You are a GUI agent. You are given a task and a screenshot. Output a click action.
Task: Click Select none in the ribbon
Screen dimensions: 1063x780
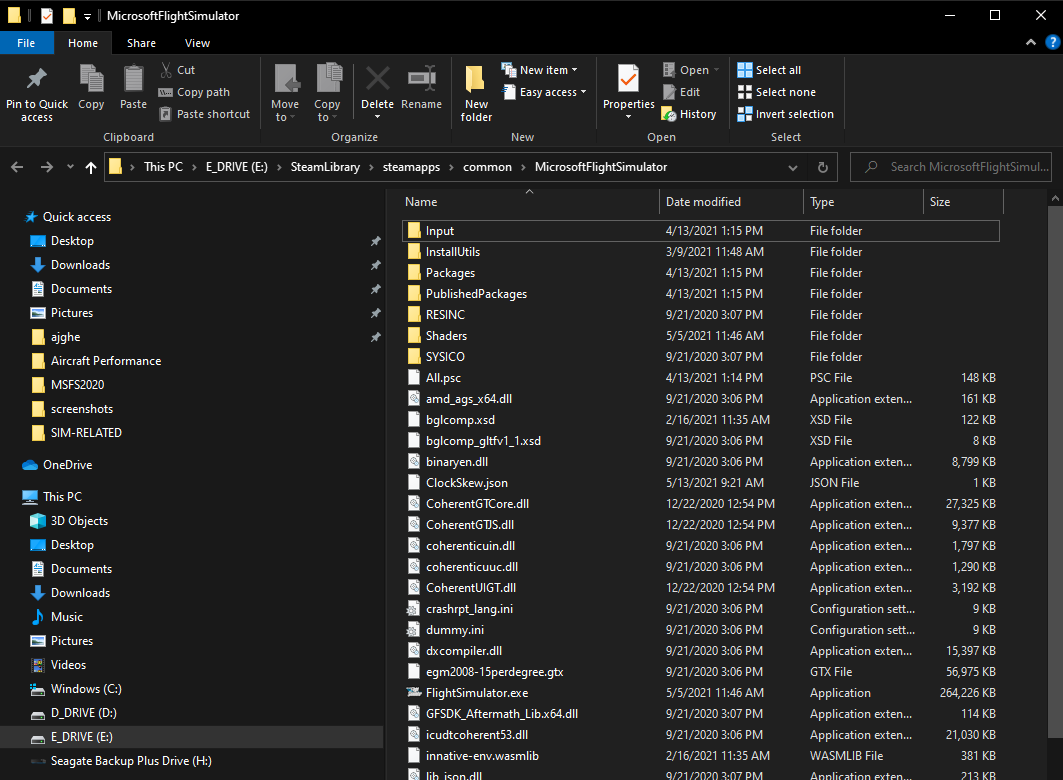[777, 92]
